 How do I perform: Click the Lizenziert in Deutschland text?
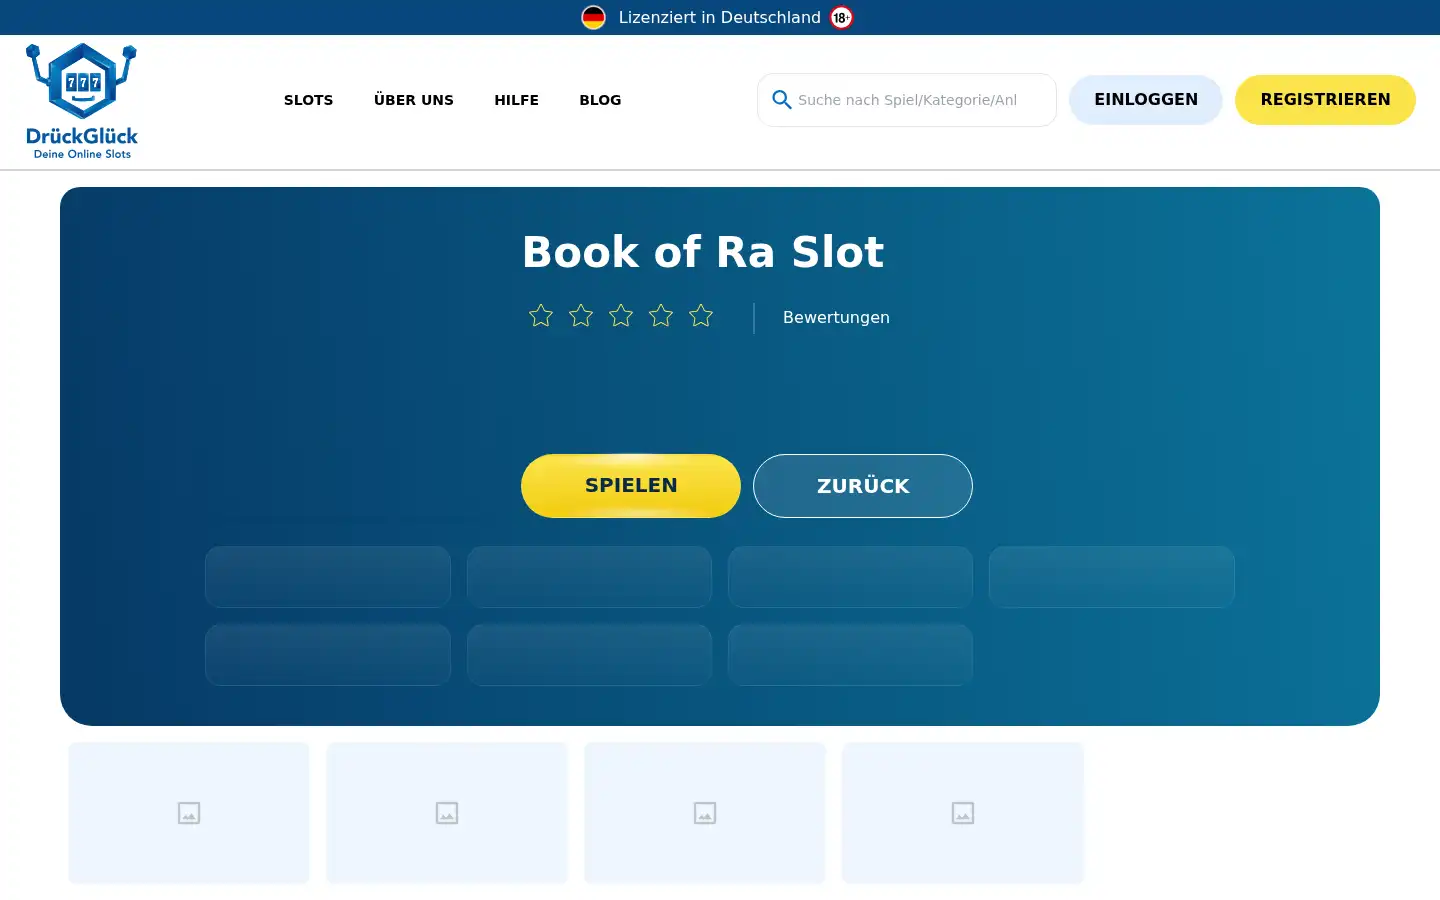pos(719,17)
